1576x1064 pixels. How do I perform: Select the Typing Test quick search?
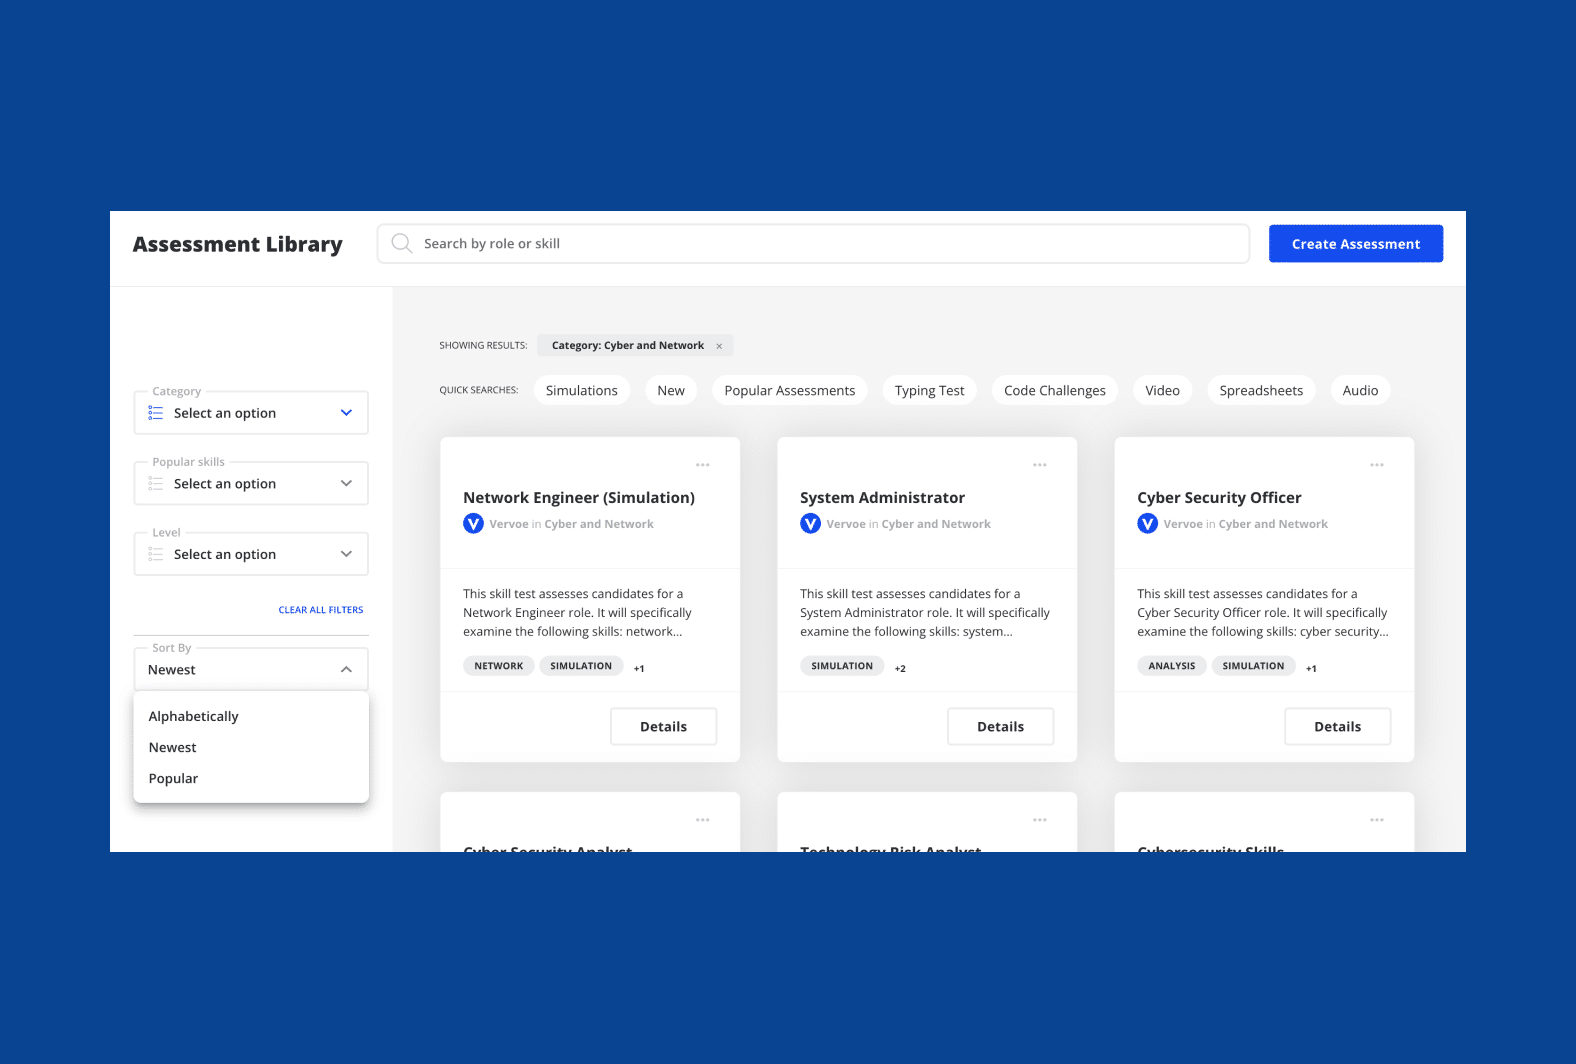point(930,391)
